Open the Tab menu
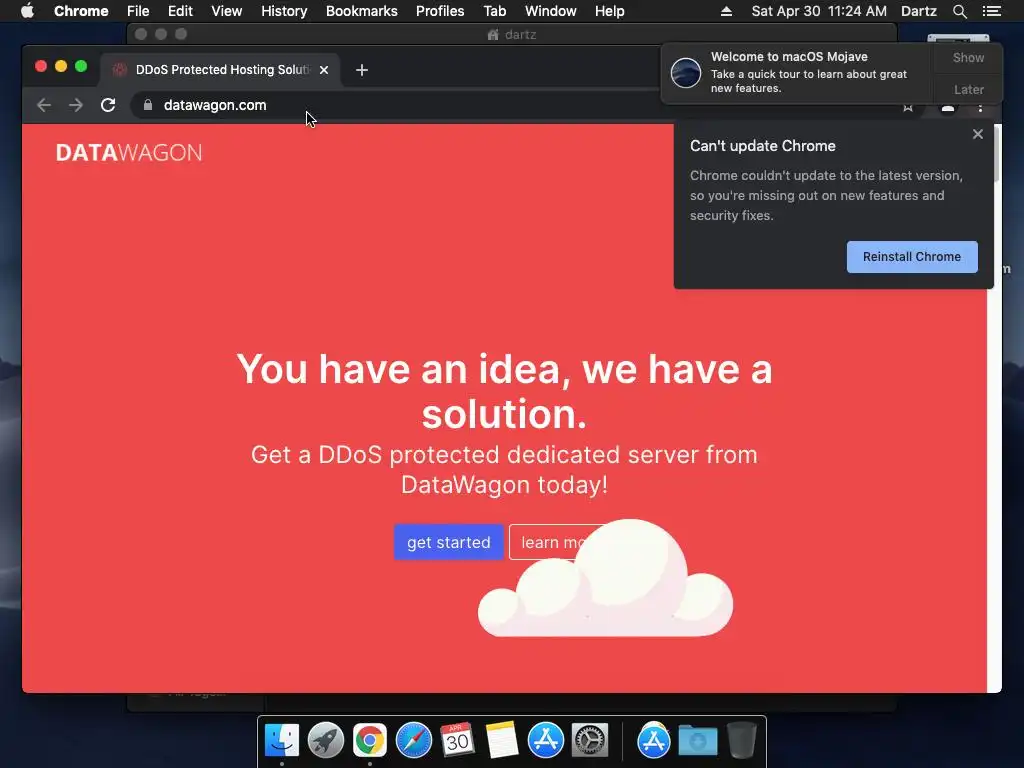Image resolution: width=1024 pixels, height=768 pixels. (494, 11)
